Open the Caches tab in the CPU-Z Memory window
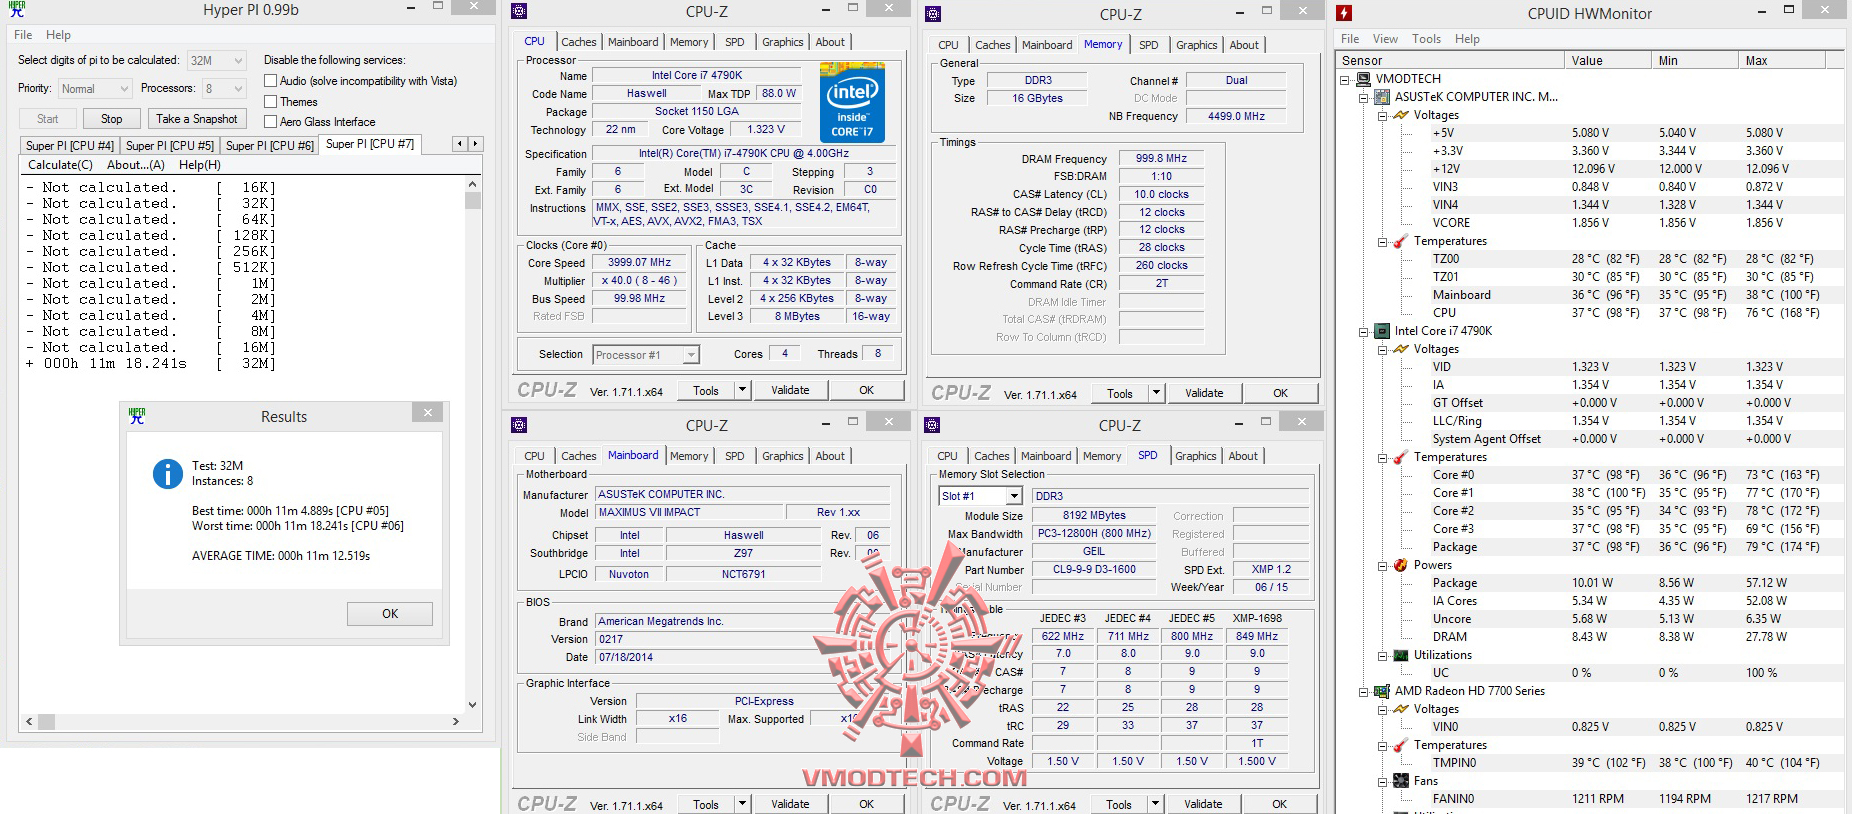 (x=993, y=45)
